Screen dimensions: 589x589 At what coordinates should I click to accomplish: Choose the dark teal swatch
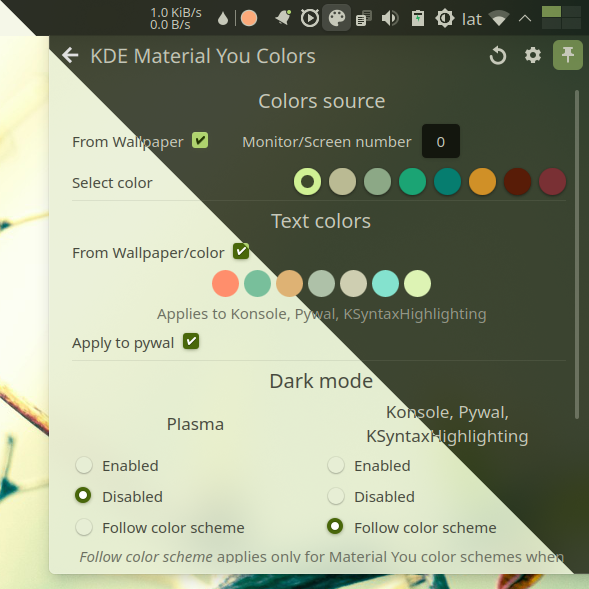(x=447, y=181)
